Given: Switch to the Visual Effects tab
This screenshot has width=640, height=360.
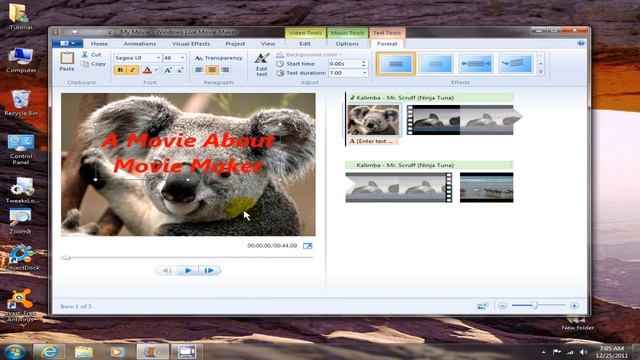Looking at the screenshot, I should 191,44.
